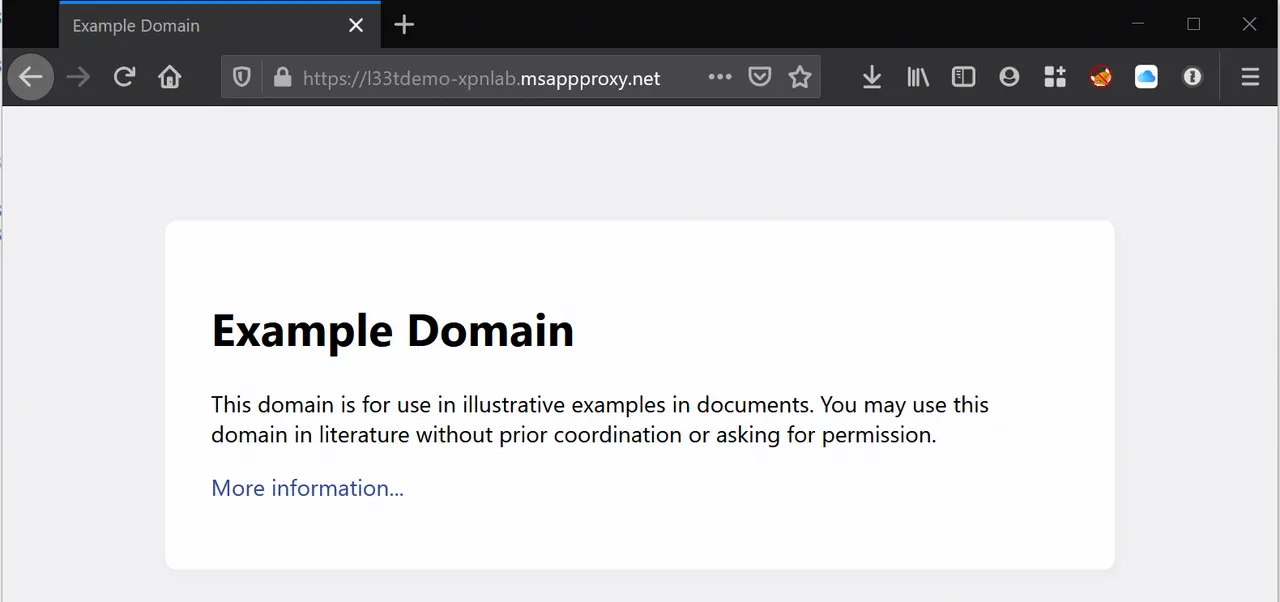1280x602 pixels.
Task: Show library history and bookmarks
Action: tap(918, 77)
